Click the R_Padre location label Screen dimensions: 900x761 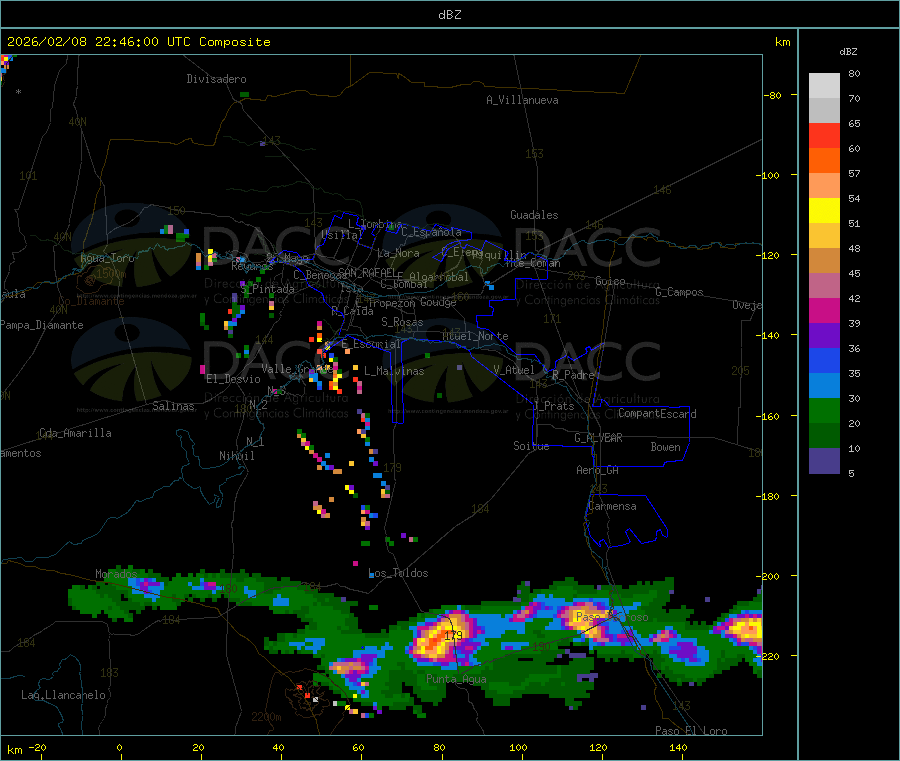pos(573,375)
